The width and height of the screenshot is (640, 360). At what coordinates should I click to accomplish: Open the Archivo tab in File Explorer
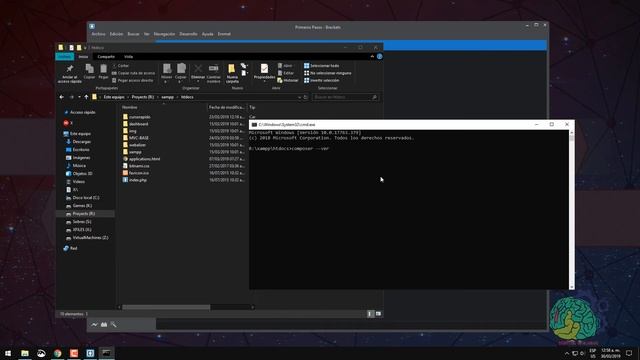(64, 57)
